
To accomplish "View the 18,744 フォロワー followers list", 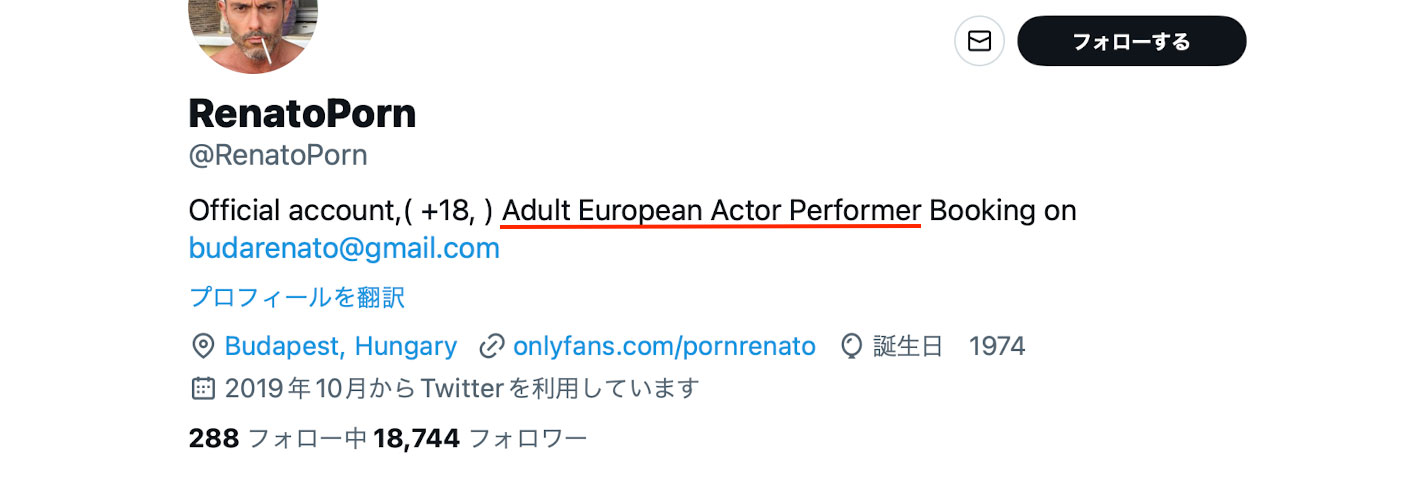I will click(480, 438).
